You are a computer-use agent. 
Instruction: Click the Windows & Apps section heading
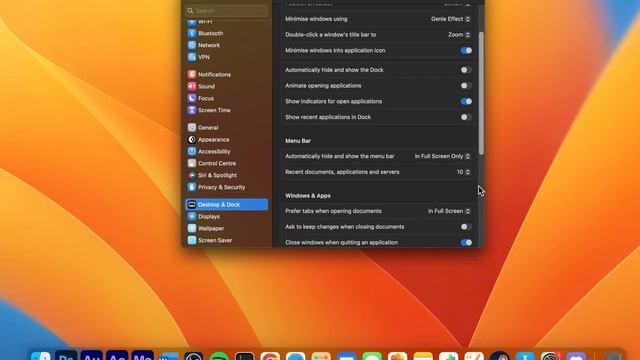(x=308, y=196)
